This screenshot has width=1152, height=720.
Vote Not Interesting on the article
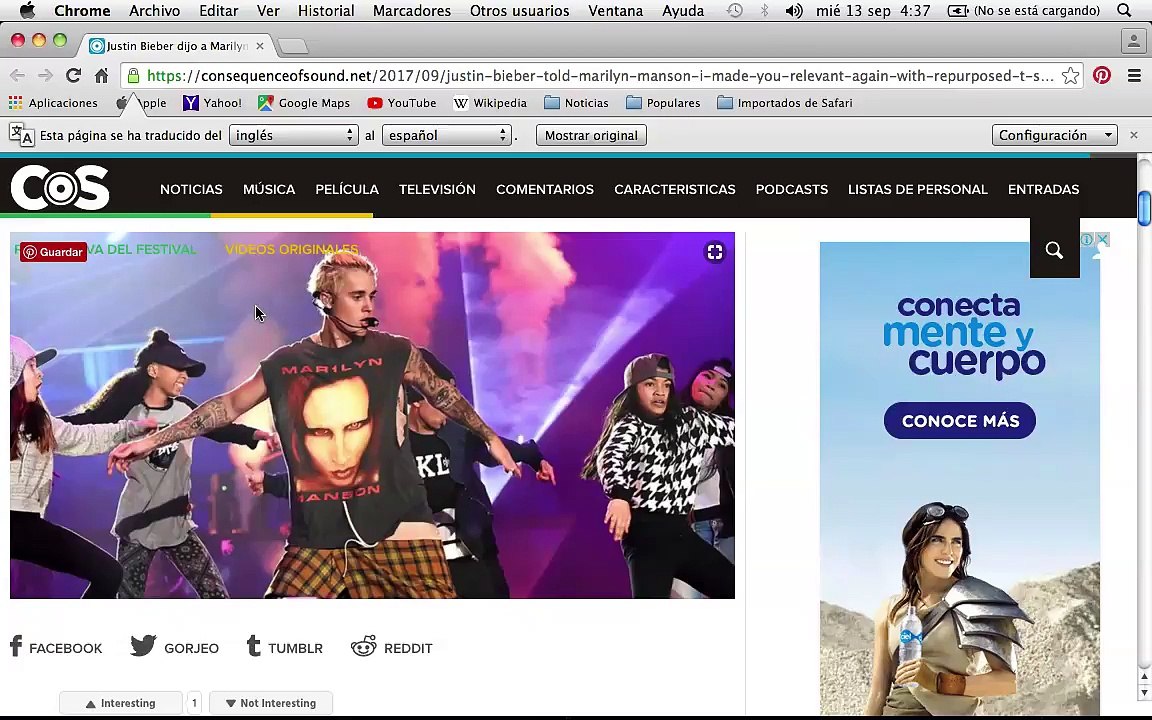tap(271, 703)
